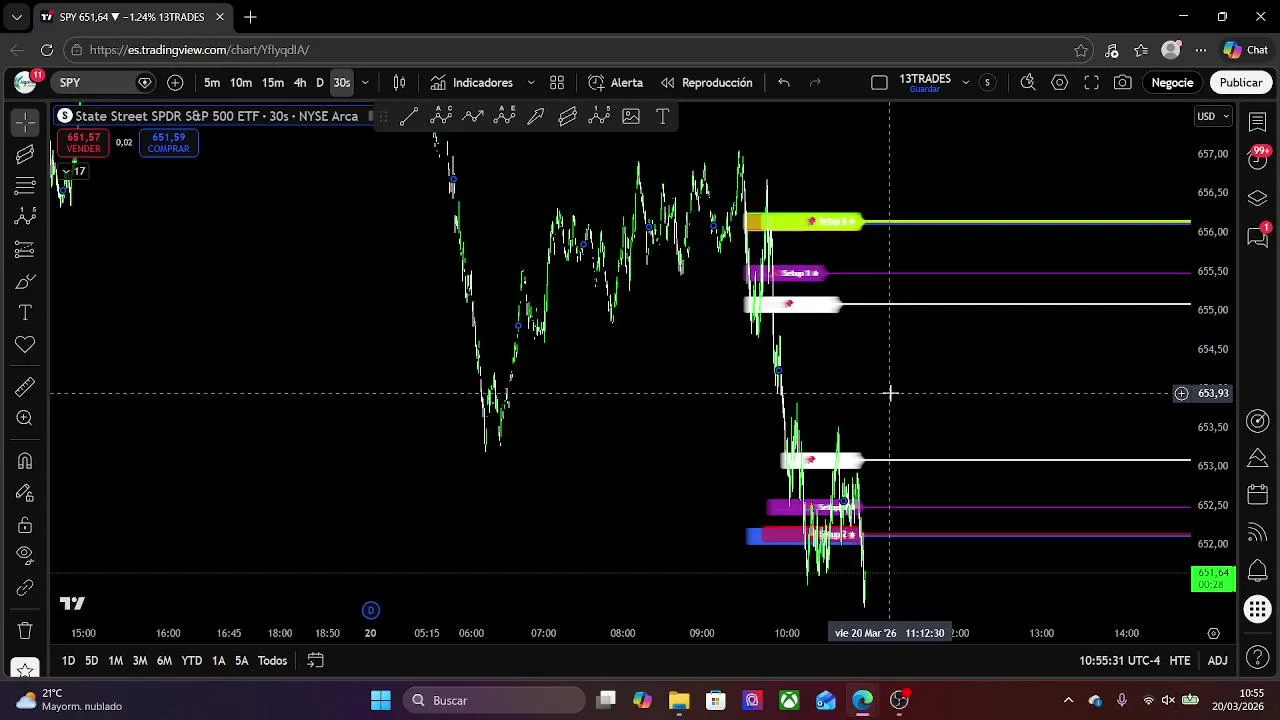Select trend line in floating favorites toolbar
Viewport: 1280px width, 720px height.
[x=409, y=117]
